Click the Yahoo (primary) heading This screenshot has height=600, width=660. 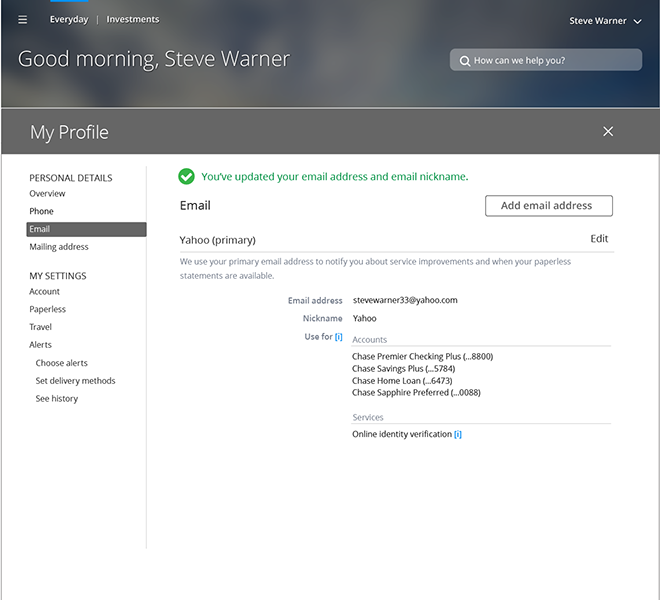[x=218, y=240]
